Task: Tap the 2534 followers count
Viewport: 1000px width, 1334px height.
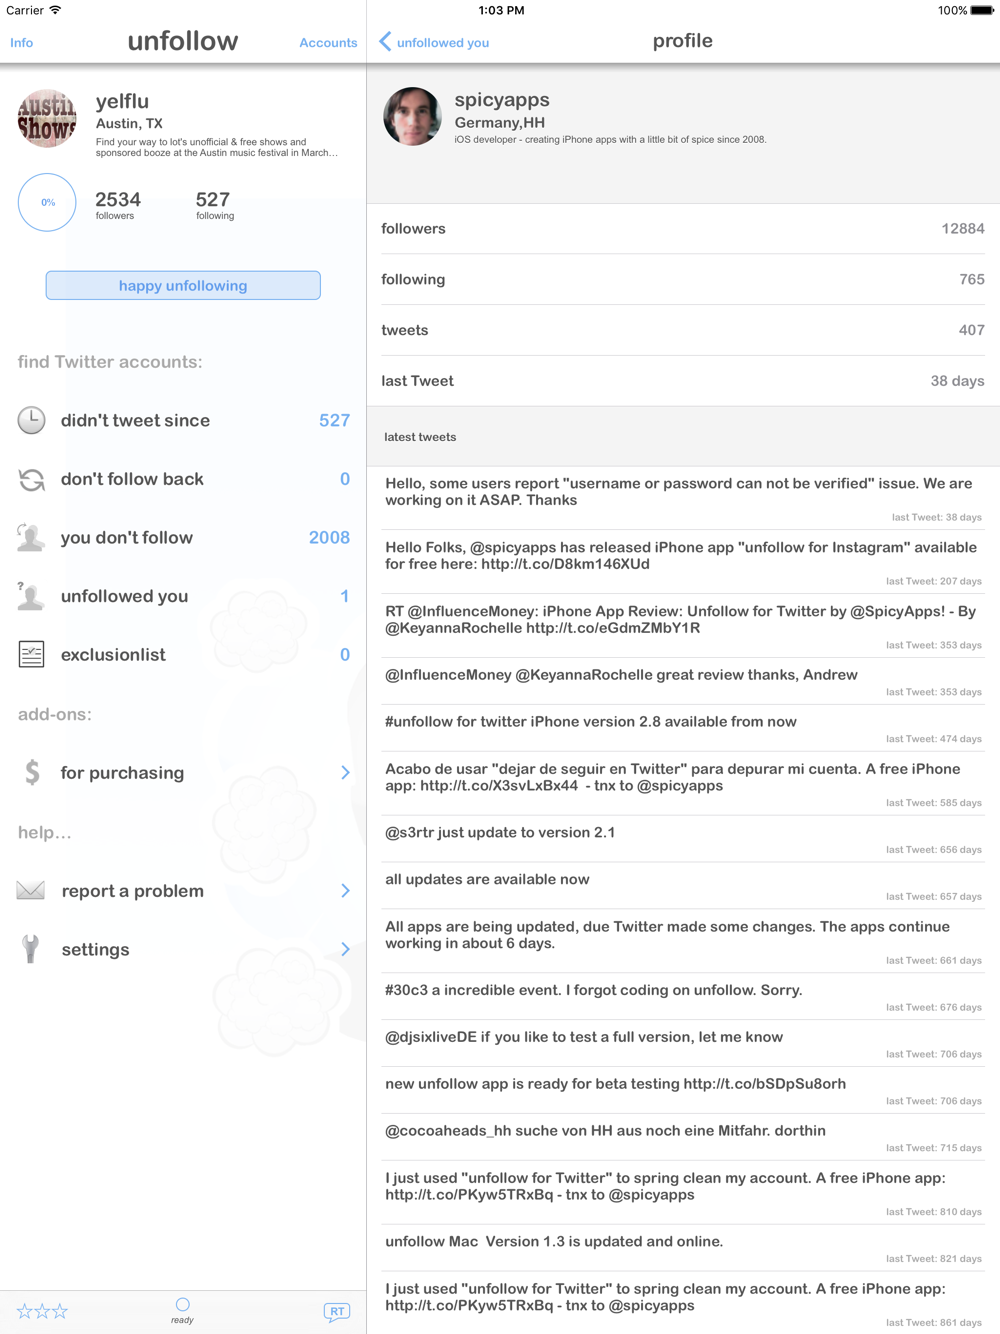Action: point(118,204)
